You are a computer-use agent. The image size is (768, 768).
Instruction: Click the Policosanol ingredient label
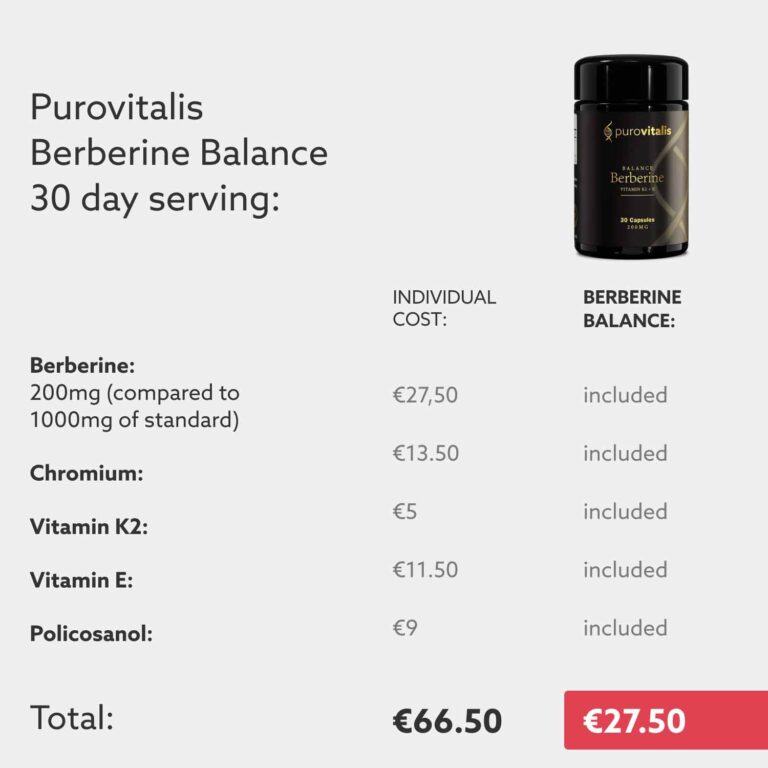[91, 633]
